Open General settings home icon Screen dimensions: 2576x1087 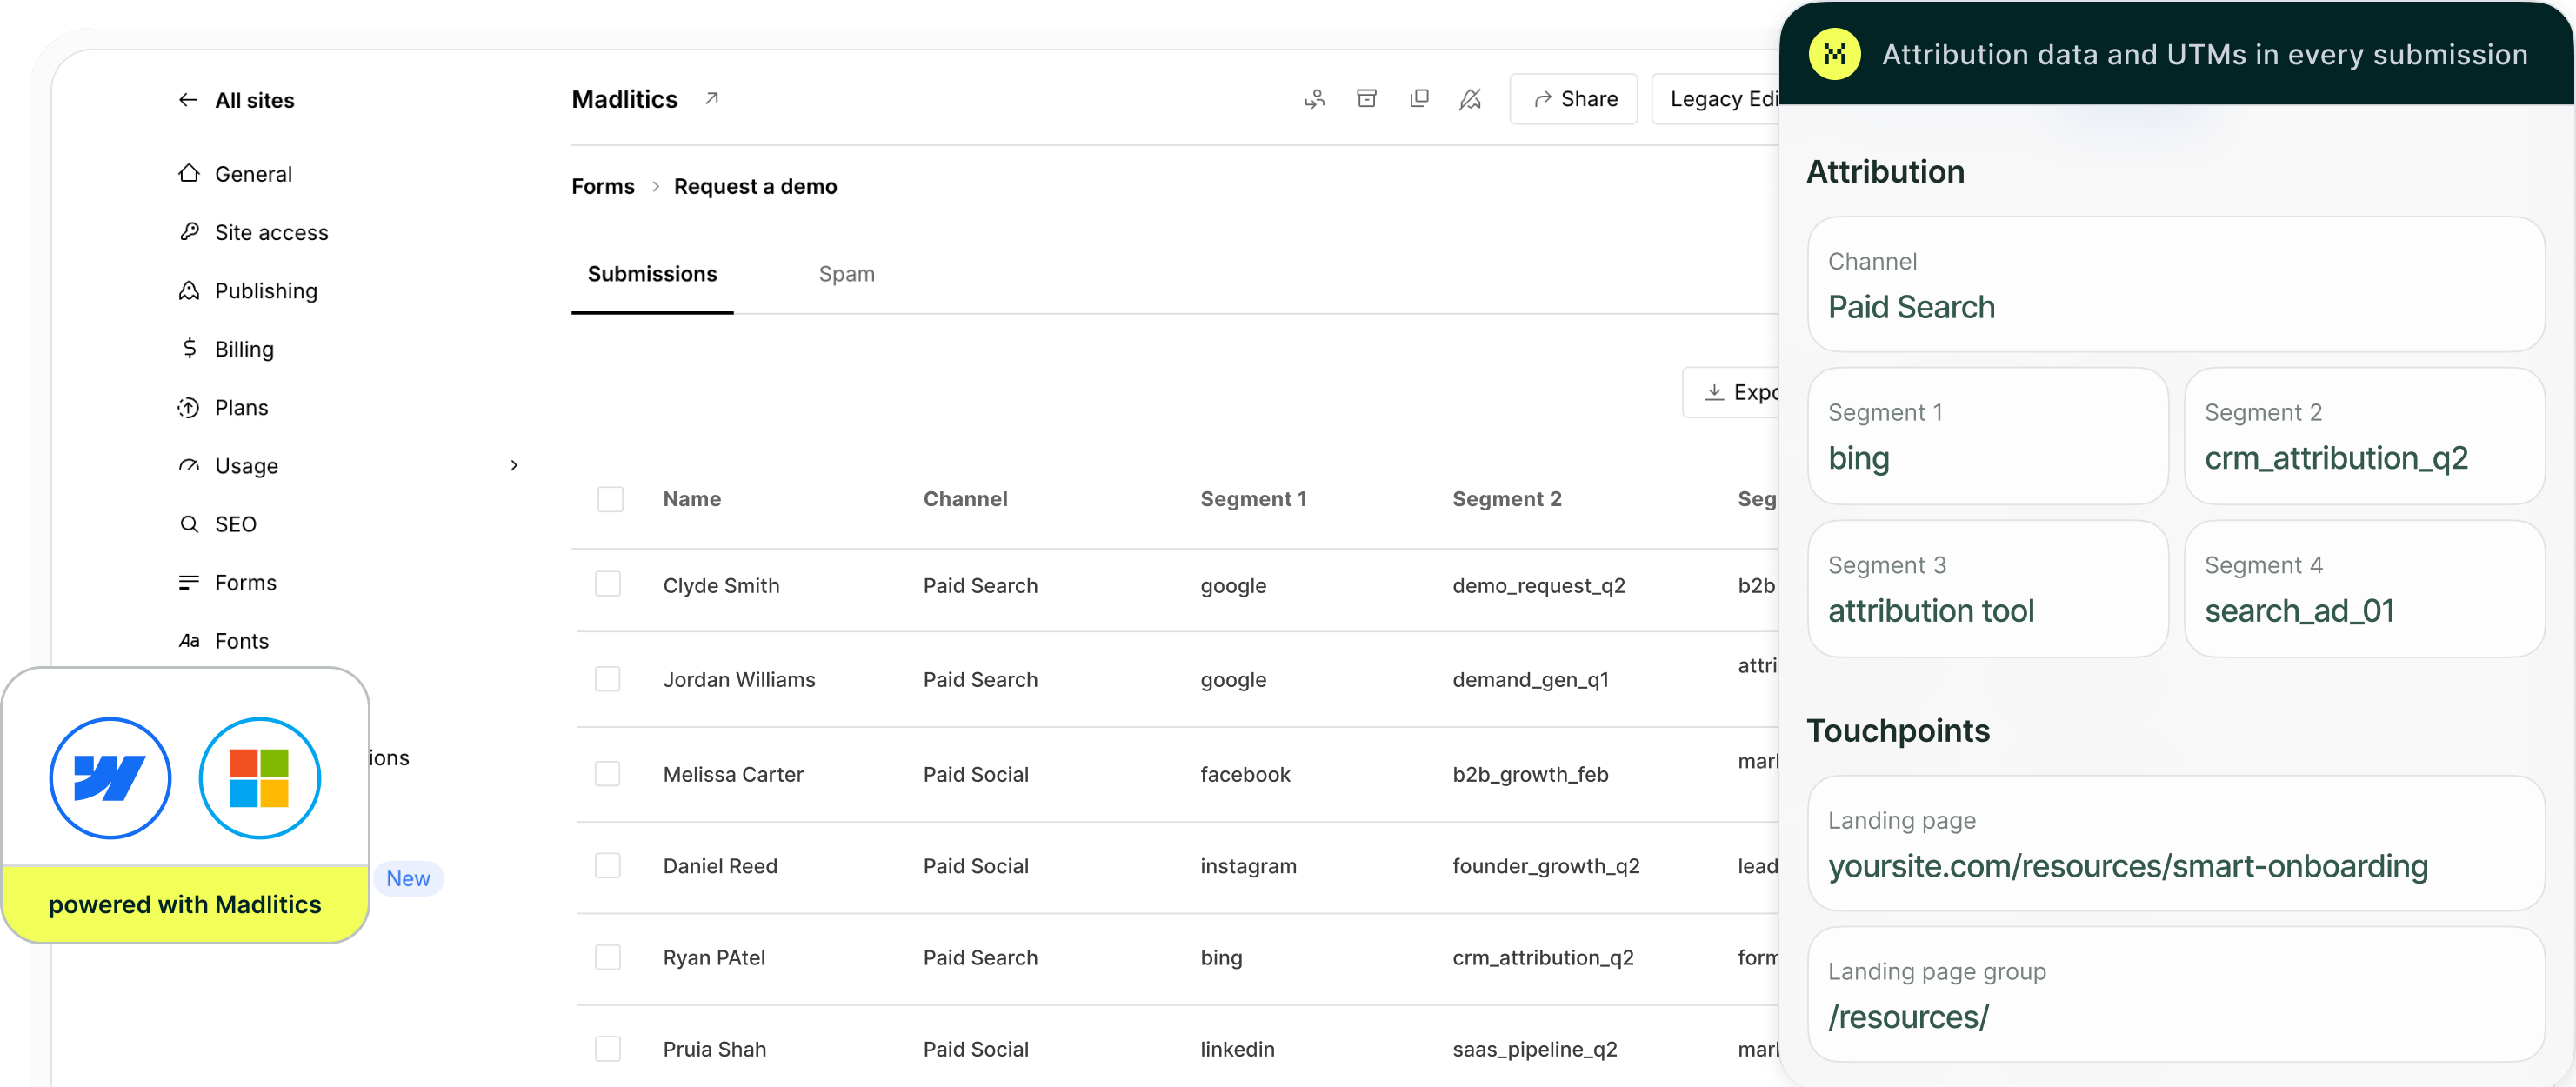tap(189, 174)
